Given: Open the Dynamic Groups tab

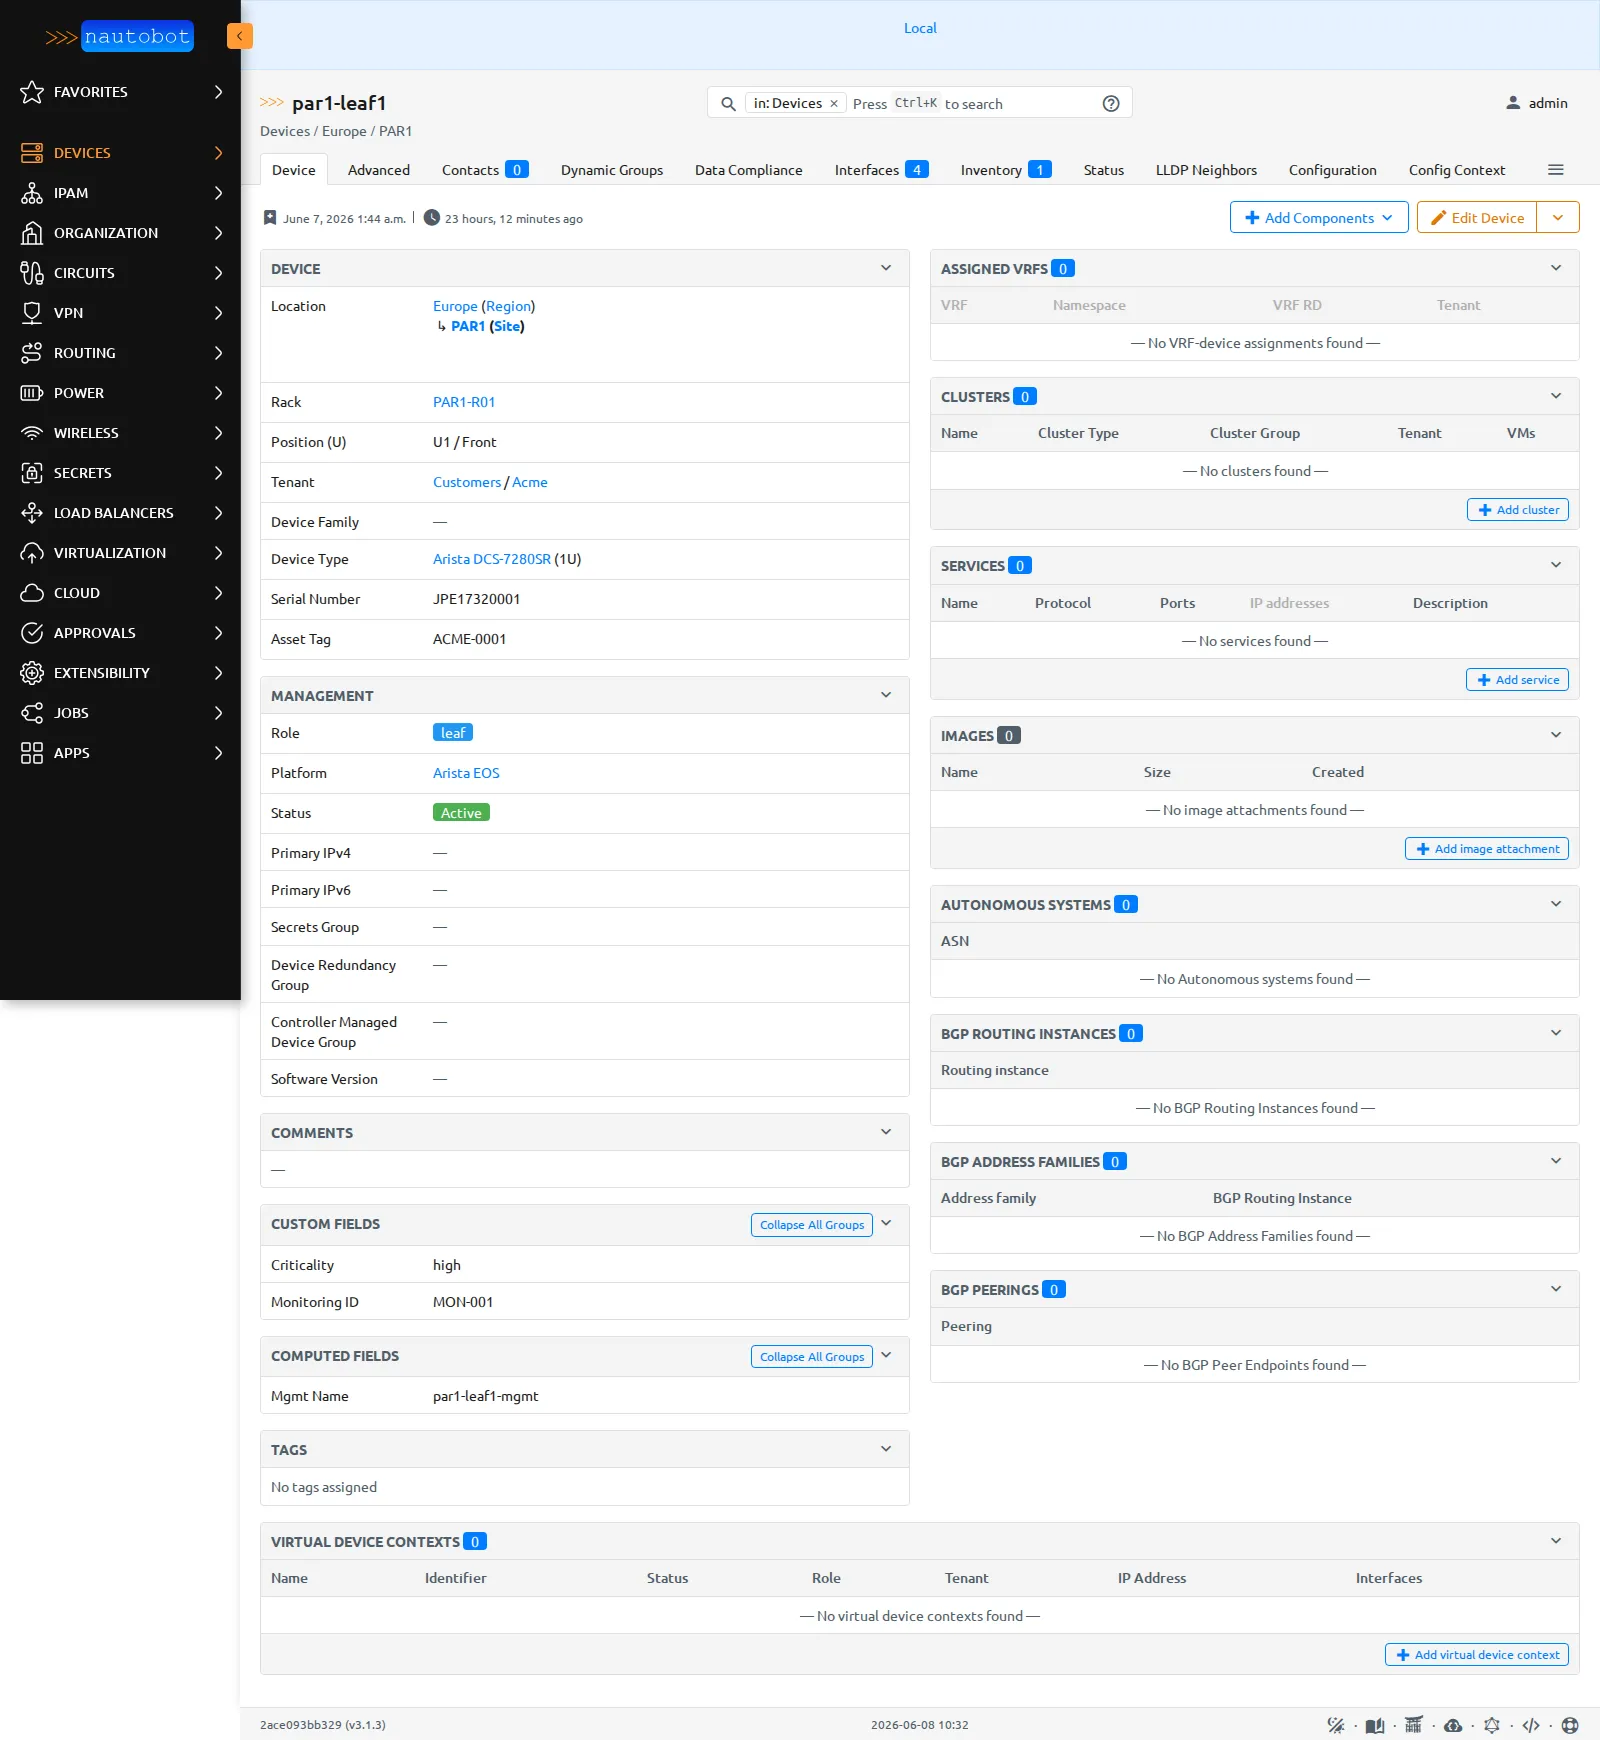Looking at the screenshot, I should [612, 170].
